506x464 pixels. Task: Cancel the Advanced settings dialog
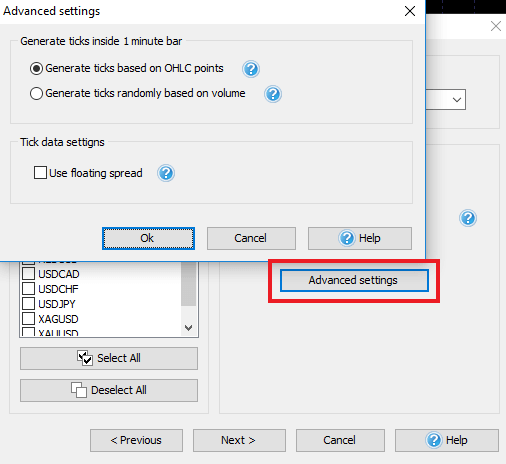[x=251, y=238]
